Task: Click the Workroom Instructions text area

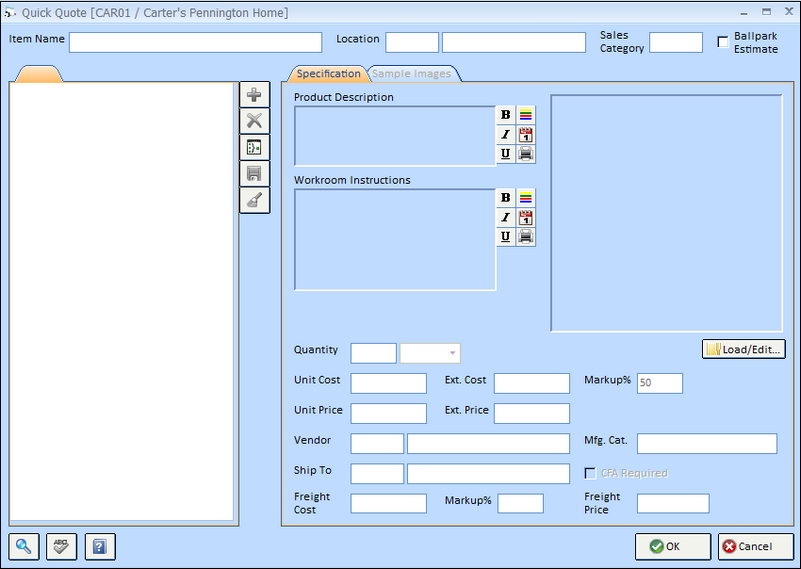Action: (x=395, y=240)
